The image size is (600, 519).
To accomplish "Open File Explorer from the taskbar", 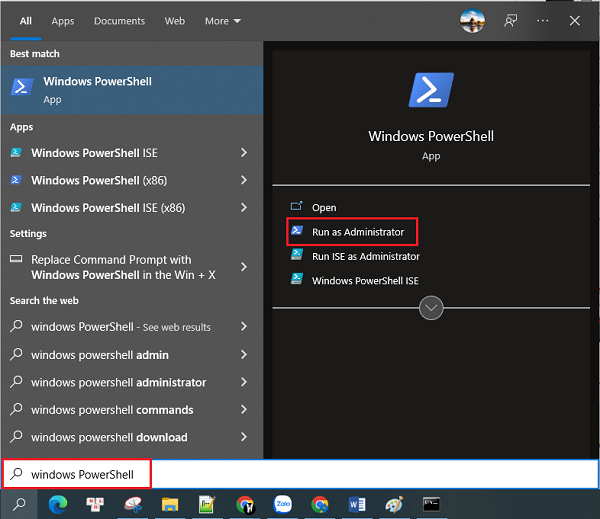I will 169,504.
